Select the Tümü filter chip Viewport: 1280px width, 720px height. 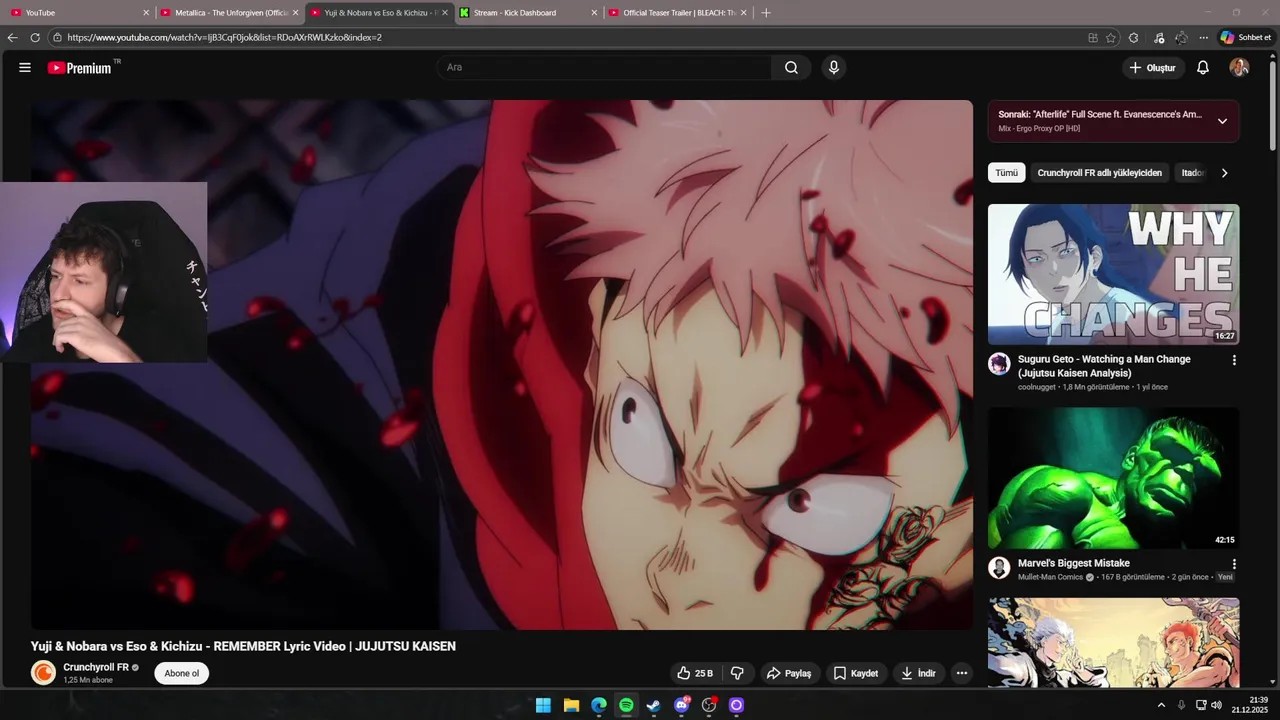pos(1007,173)
